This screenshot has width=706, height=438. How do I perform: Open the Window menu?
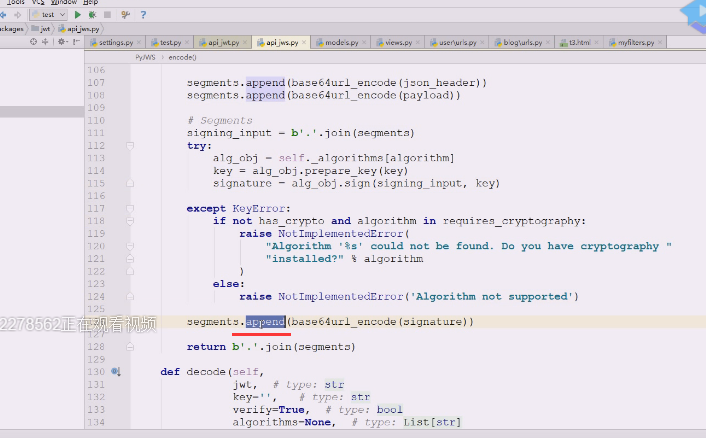63,2
